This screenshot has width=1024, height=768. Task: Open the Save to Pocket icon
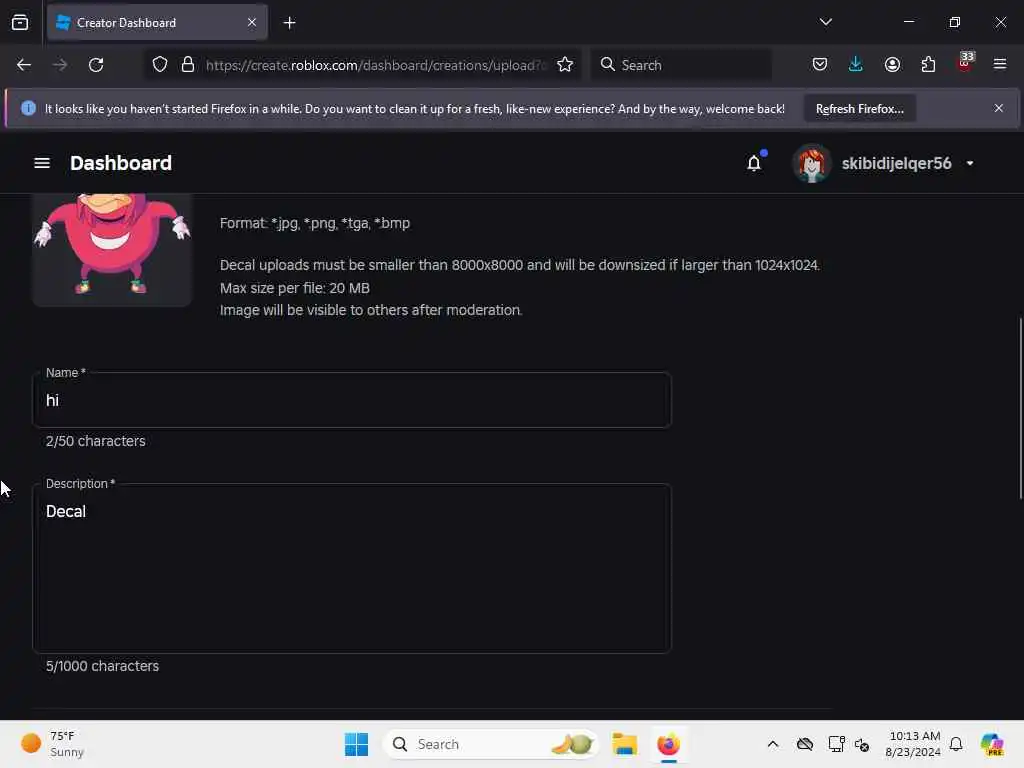[820, 65]
